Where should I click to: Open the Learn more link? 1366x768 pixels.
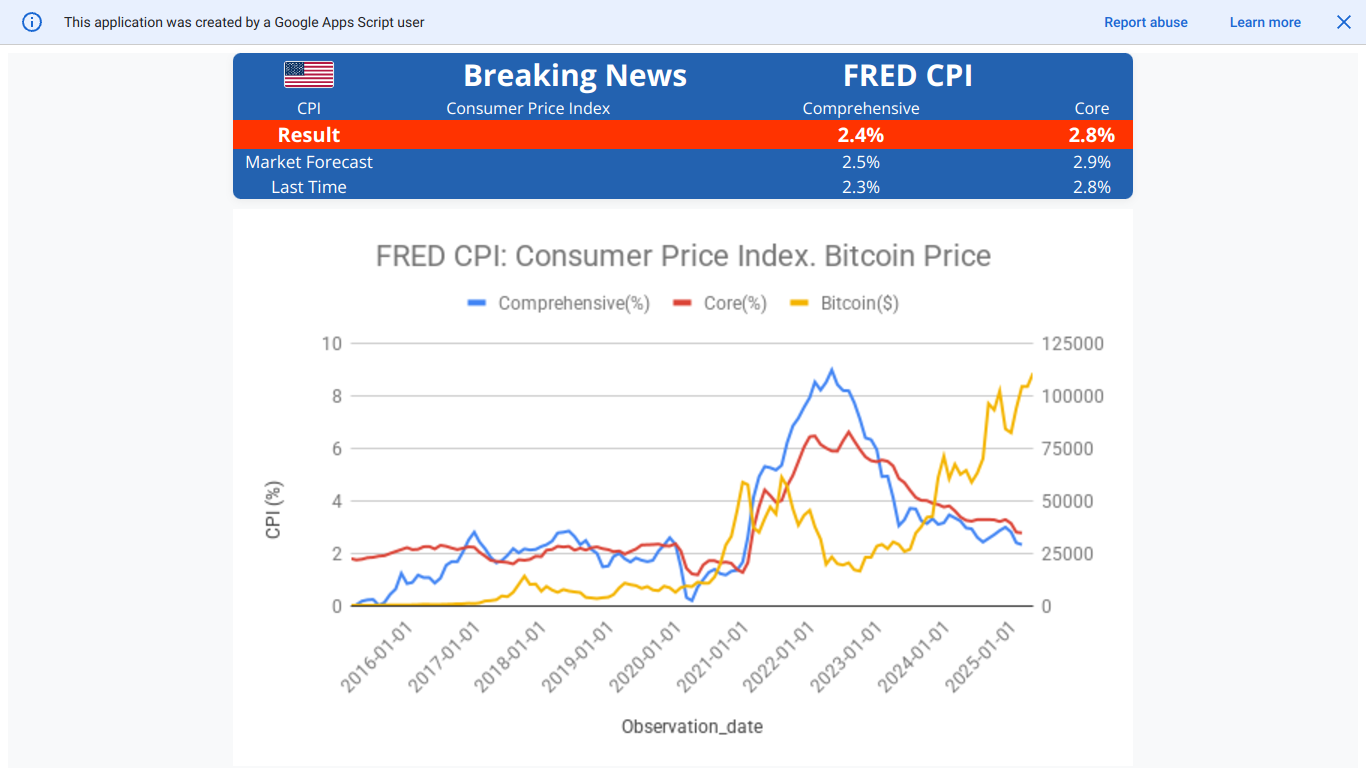(x=1265, y=22)
